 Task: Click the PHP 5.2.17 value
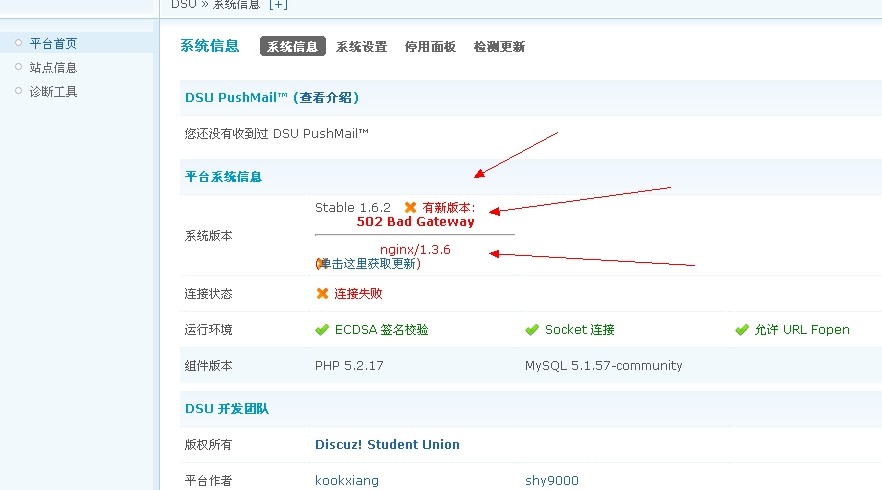click(x=349, y=366)
